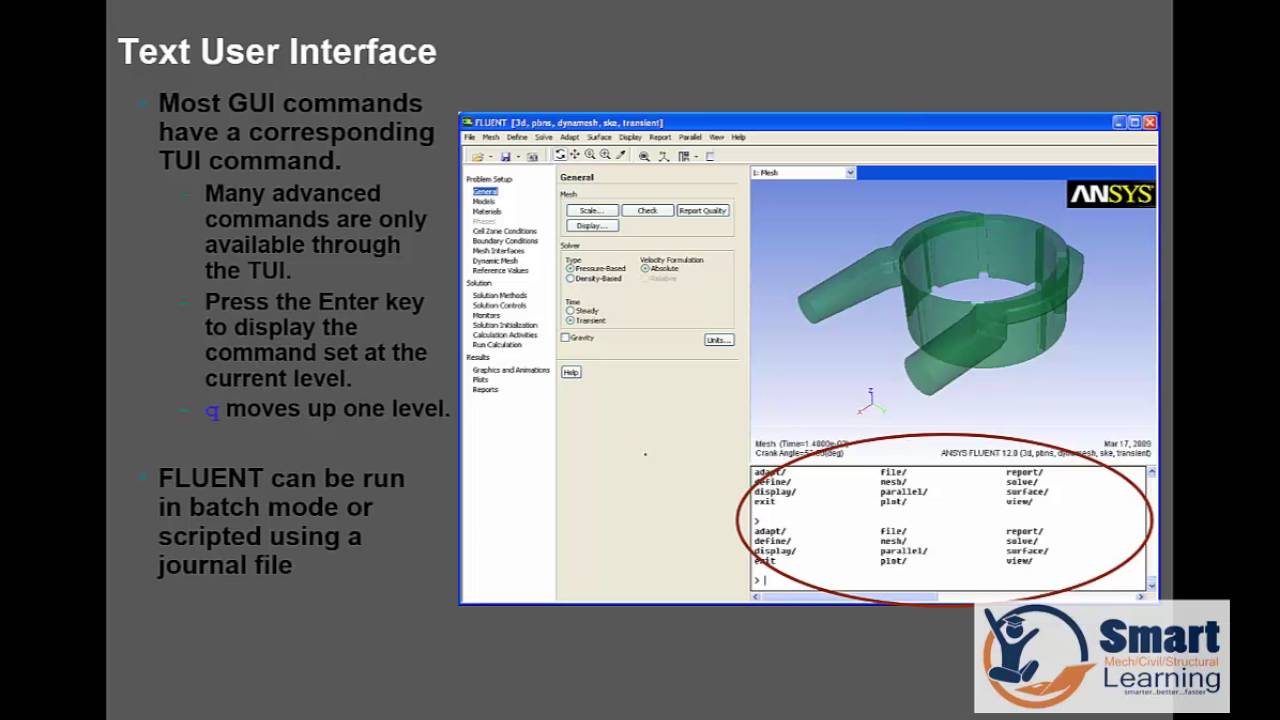Enable the Gravity checkbox

[x=565, y=338]
